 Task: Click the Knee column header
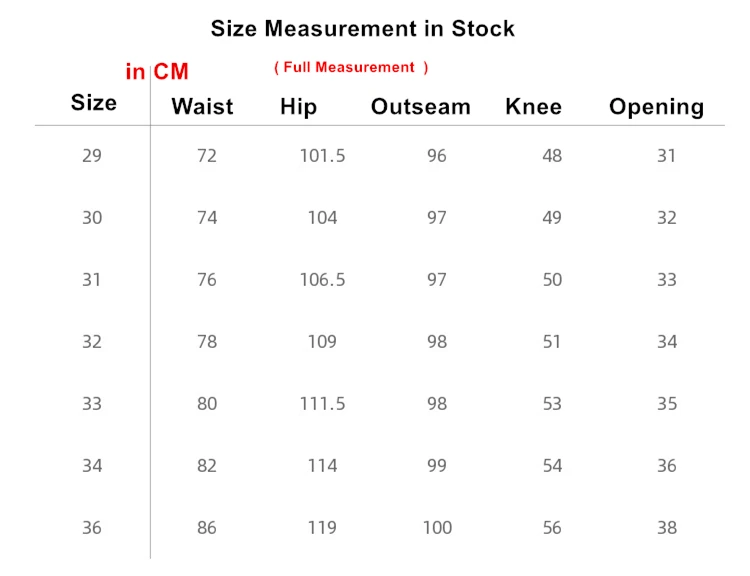point(533,107)
